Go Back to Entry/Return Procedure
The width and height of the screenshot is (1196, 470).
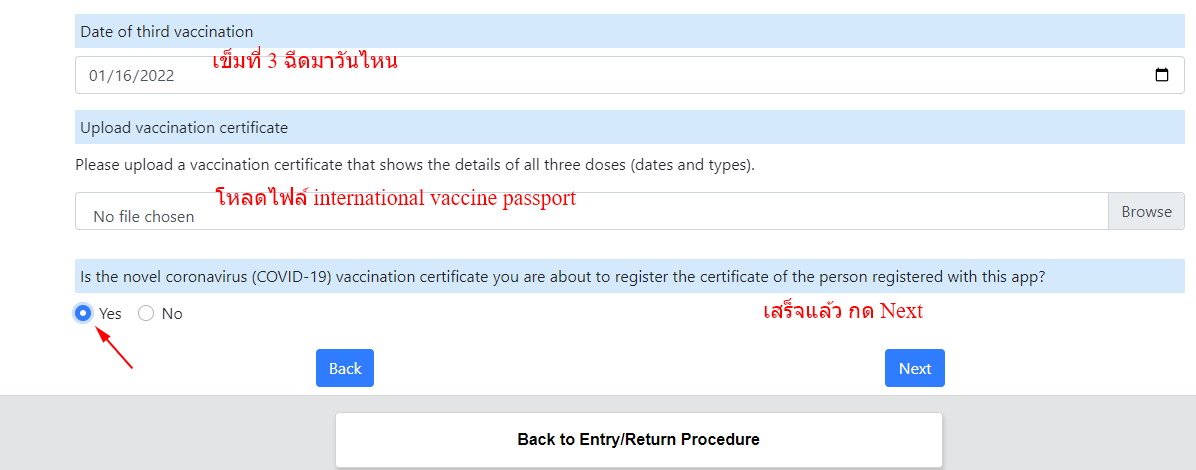(x=638, y=439)
